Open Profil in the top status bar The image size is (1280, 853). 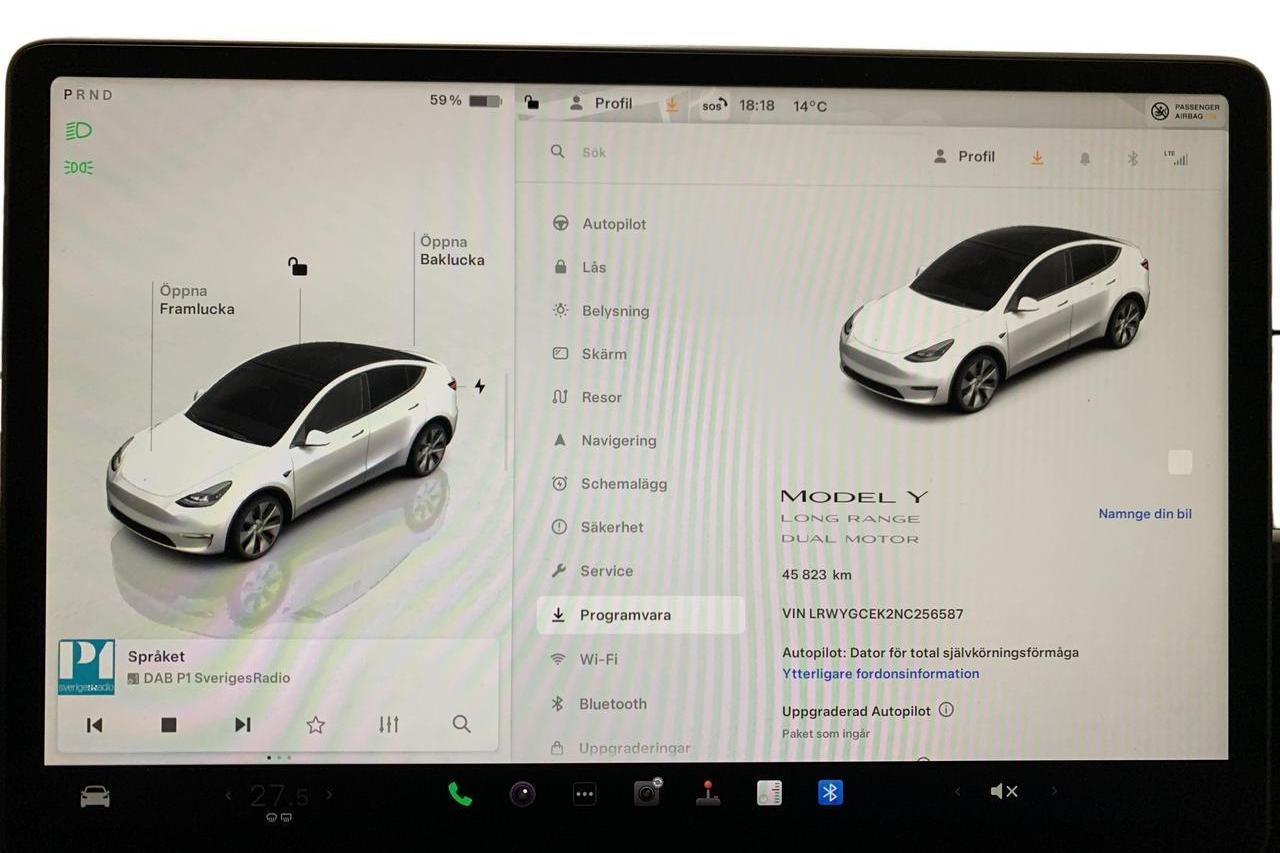click(601, 103)
